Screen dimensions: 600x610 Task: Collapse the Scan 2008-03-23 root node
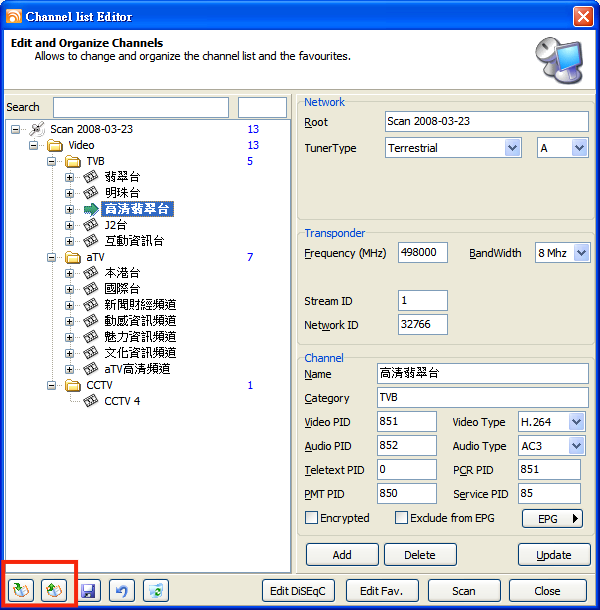pyautogui.click(x=16, y=130)
